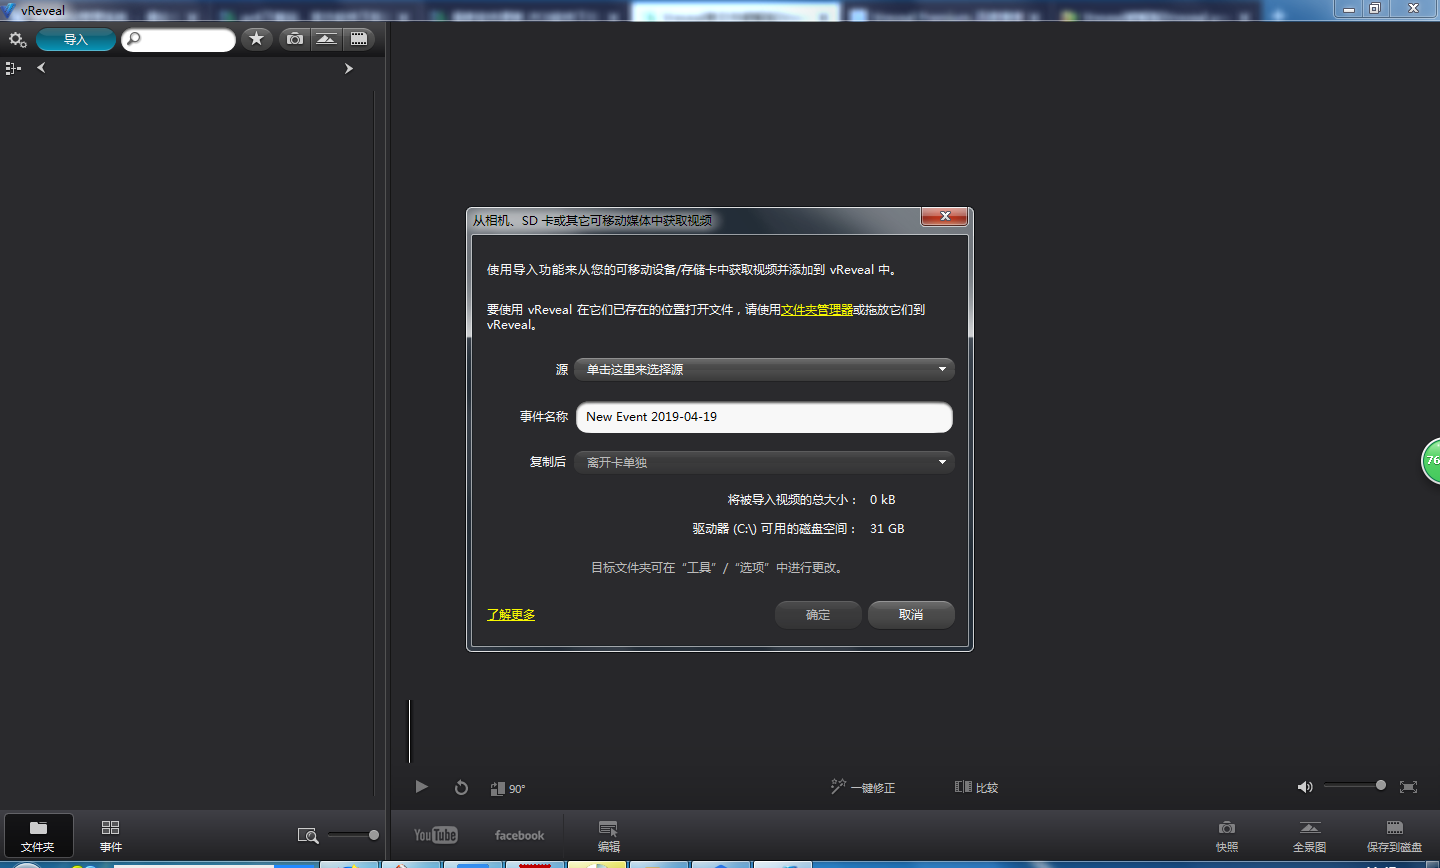Click the one-click fix wand icon
Screen dimensions: 1440x868
pyautogui.click(x=839, y=787)
